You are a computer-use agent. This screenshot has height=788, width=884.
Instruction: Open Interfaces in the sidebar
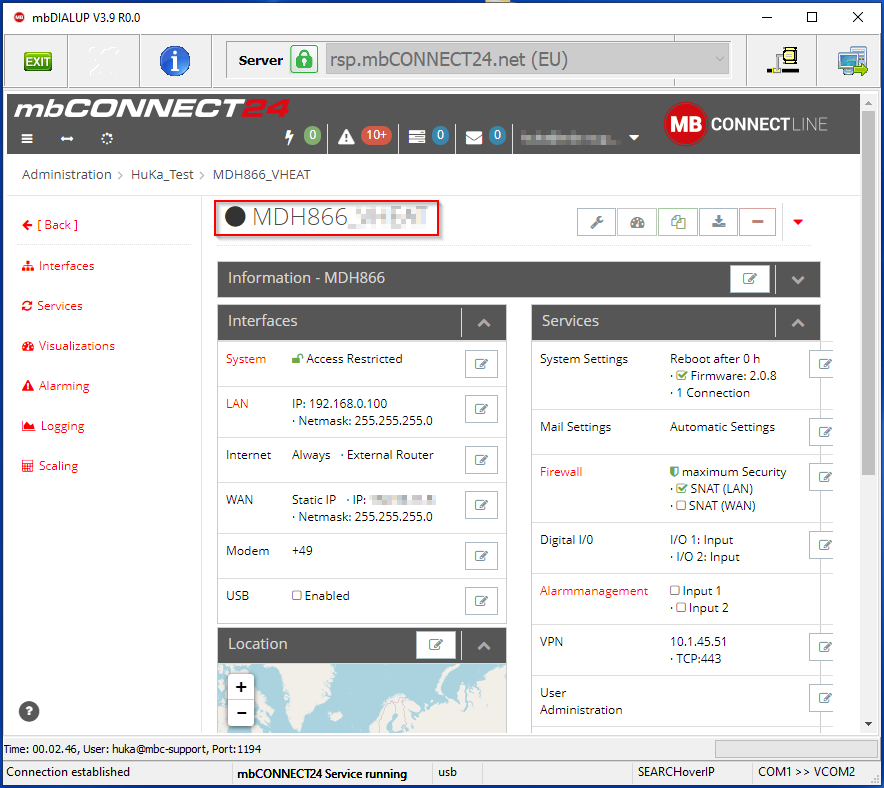coord(58,266)
